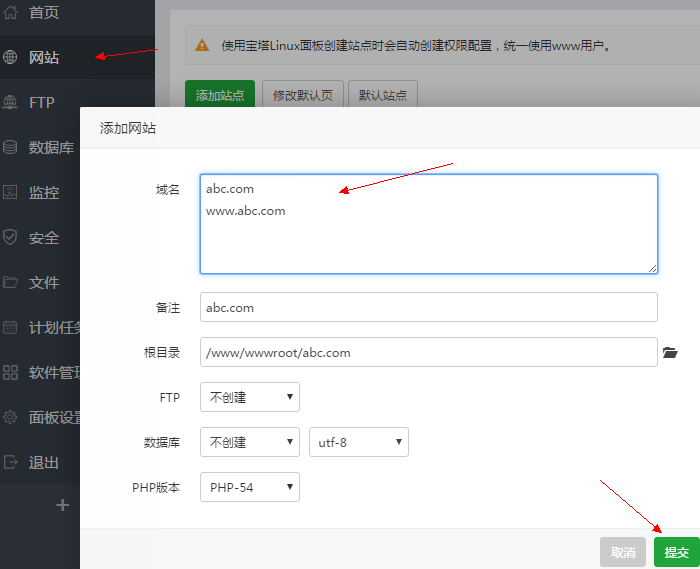Image resolution: width=700 pixels, height=569 pixels.
Task: Open the folder browser beside 根目录
Action: coord(670,353)
